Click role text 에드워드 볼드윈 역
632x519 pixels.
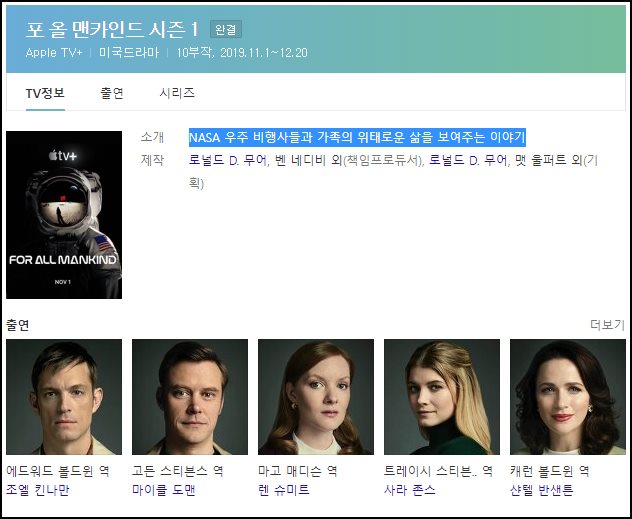pos(58,471)
